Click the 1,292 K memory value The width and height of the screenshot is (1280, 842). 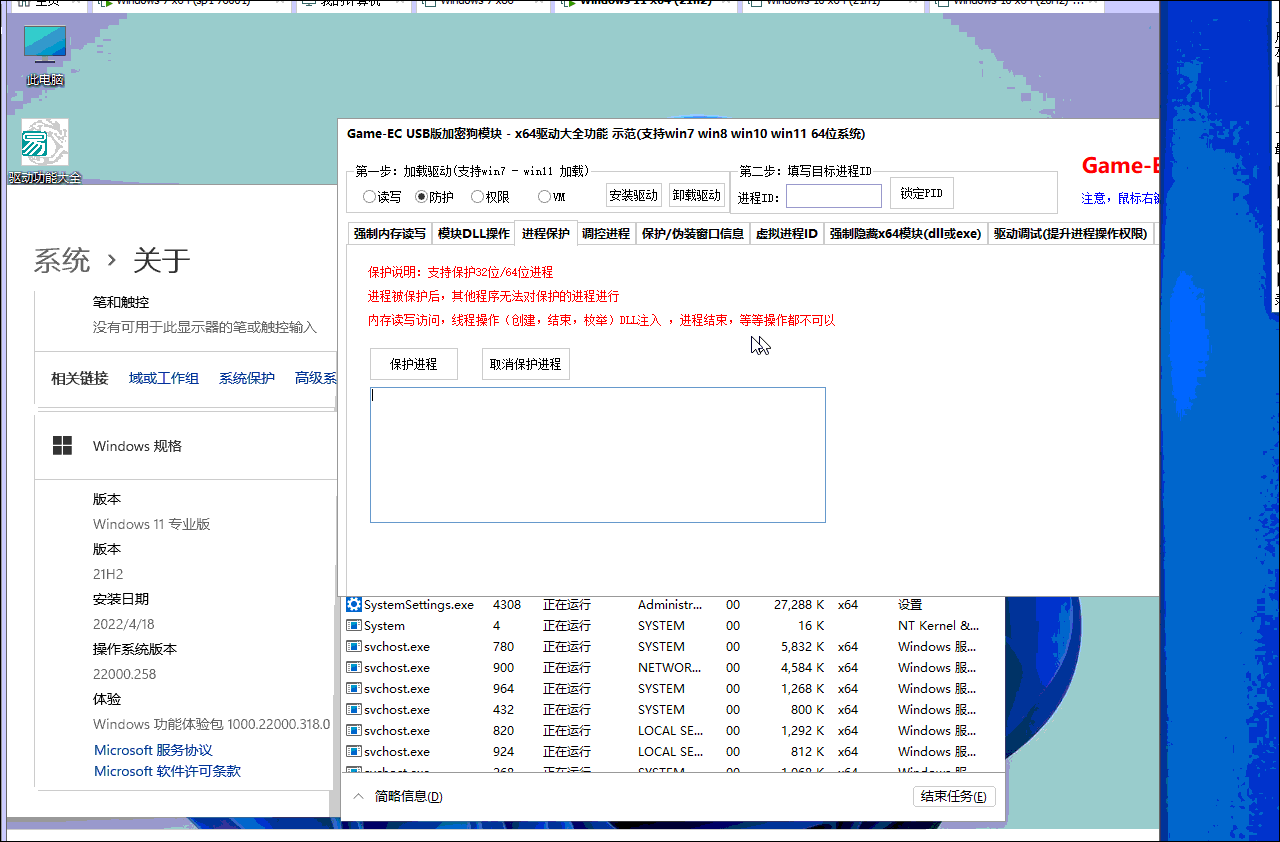pos(803,731)
